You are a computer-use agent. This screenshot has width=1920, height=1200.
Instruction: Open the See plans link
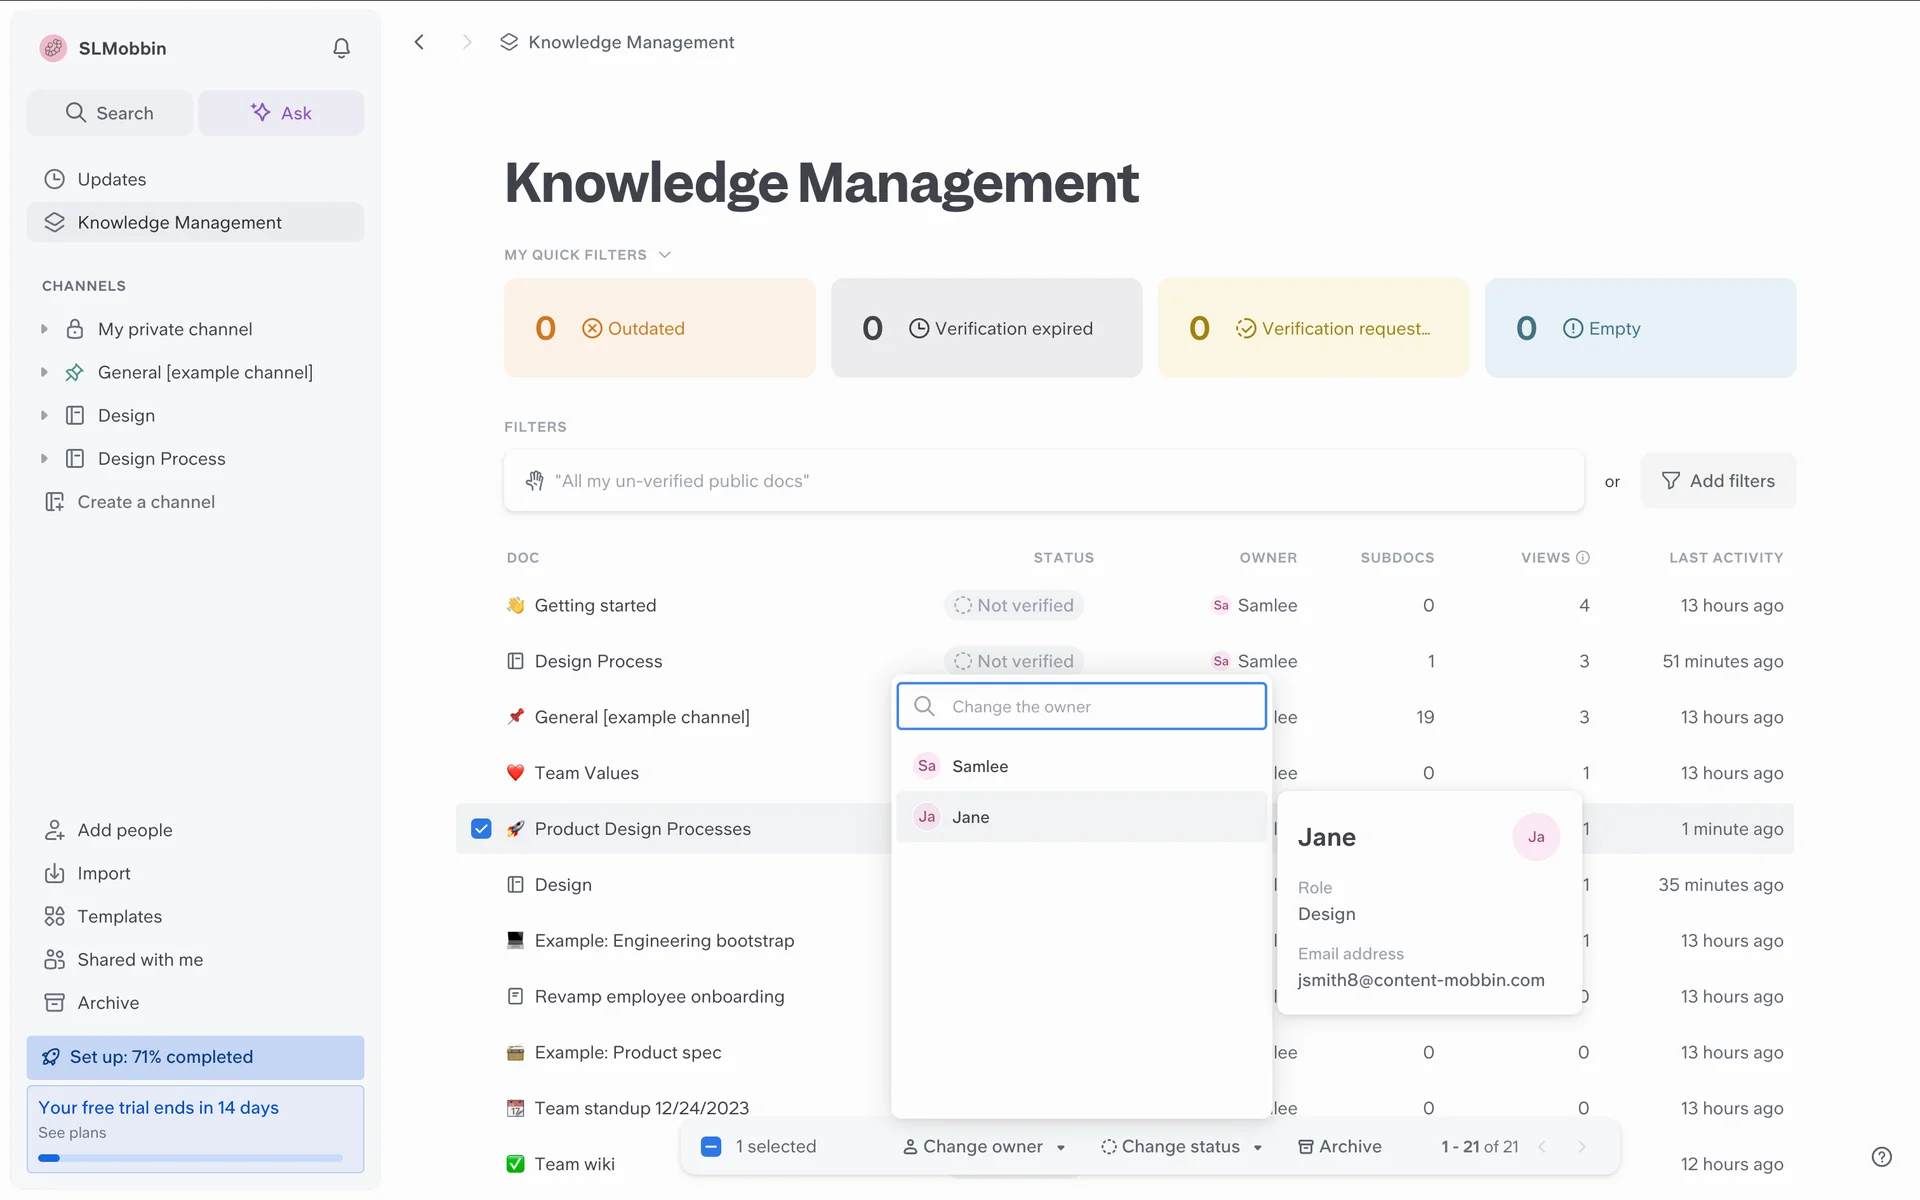click(x=72, y=1132)
